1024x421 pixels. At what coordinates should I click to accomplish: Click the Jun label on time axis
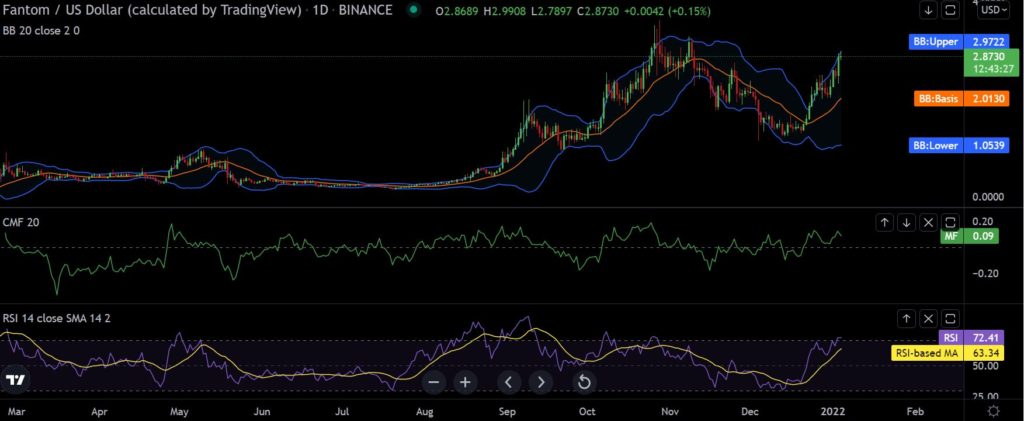point(262,412)
